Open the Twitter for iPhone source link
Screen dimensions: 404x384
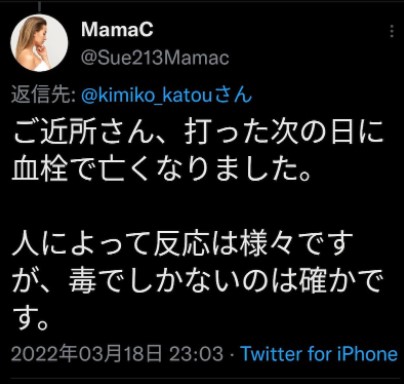click(319, 354)
